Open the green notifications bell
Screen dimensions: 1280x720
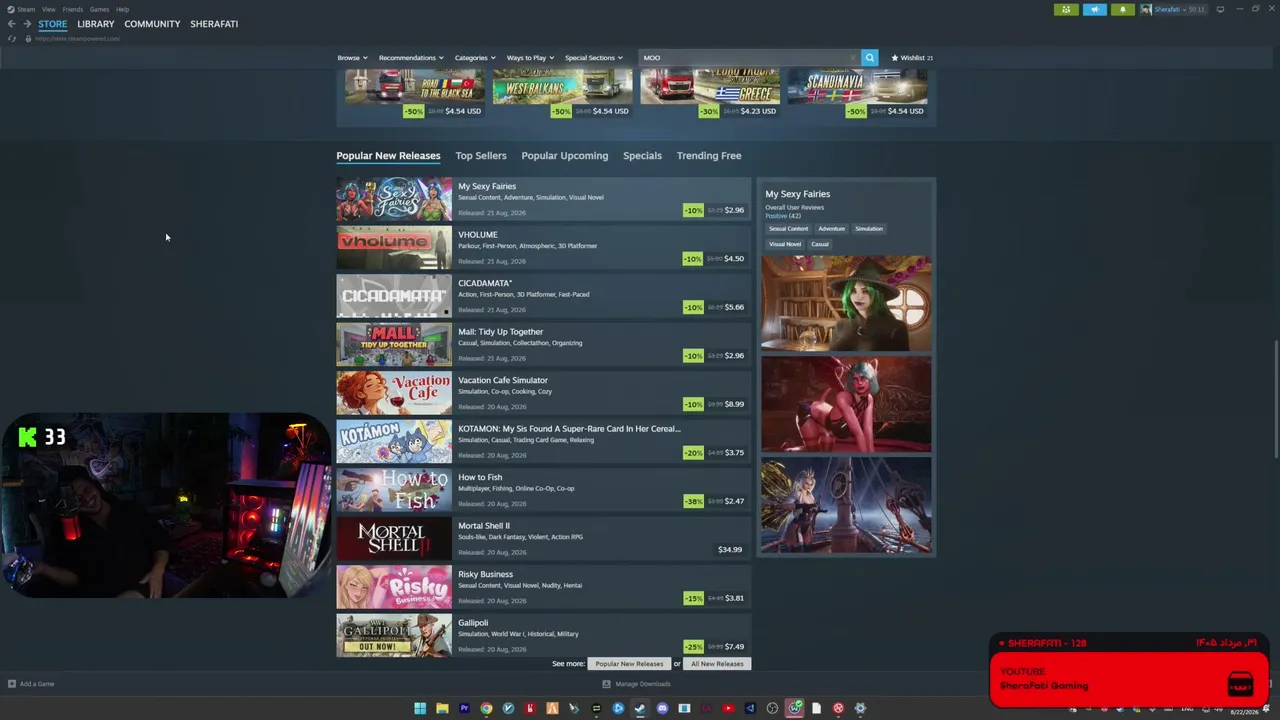click(x=1122, y=10)
